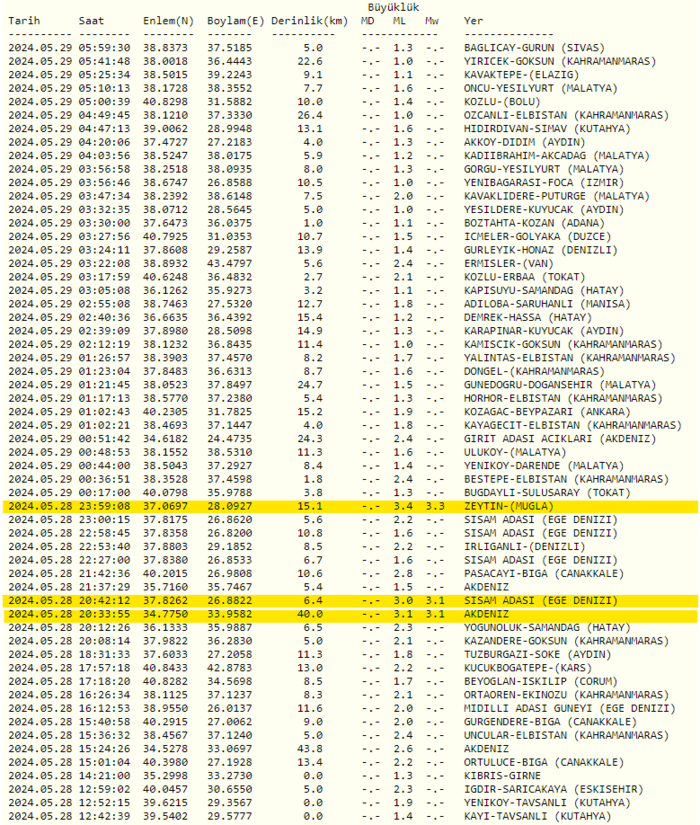The image size is (700, 825).
Task: Select UNCULAR-ELBISTAN (KAHRAMANMARAS) location
Action: [x=566, y=735]
